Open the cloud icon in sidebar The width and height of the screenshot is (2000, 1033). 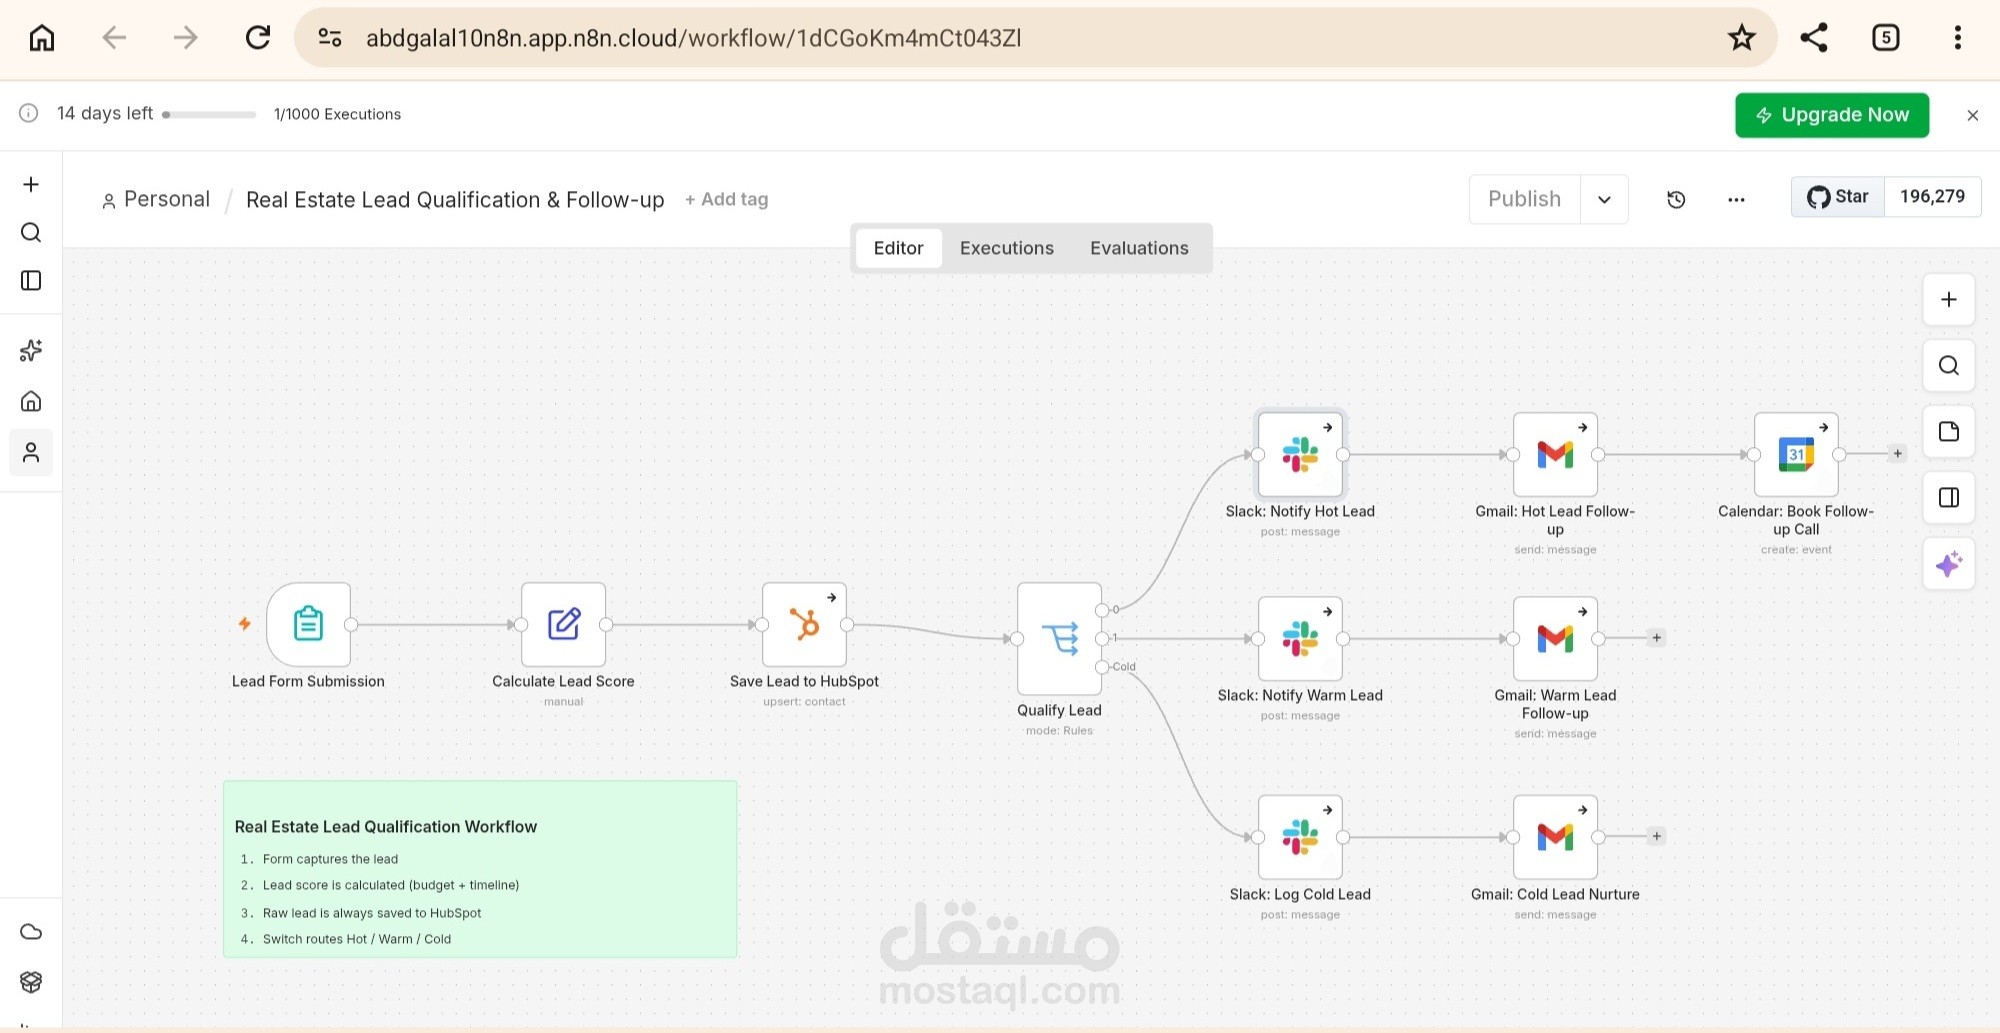tap(31, 932)
